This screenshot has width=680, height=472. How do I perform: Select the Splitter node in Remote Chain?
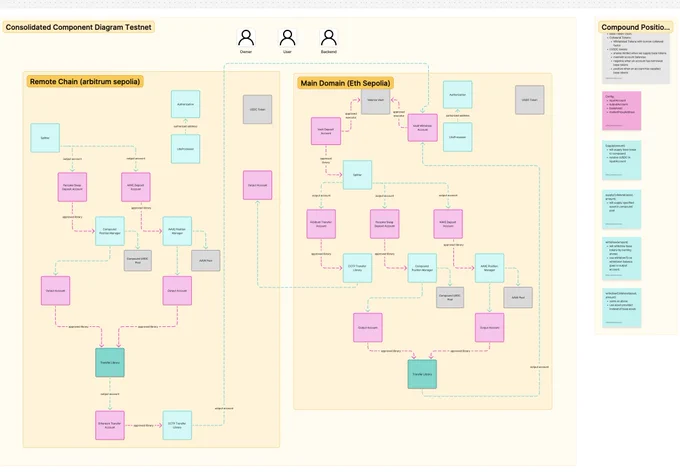point(45,138)
